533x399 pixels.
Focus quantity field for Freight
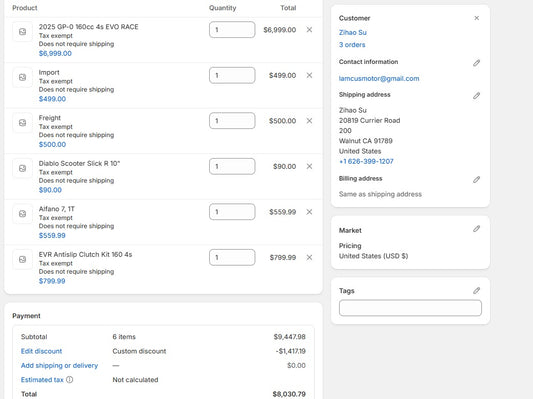(232, 121)
